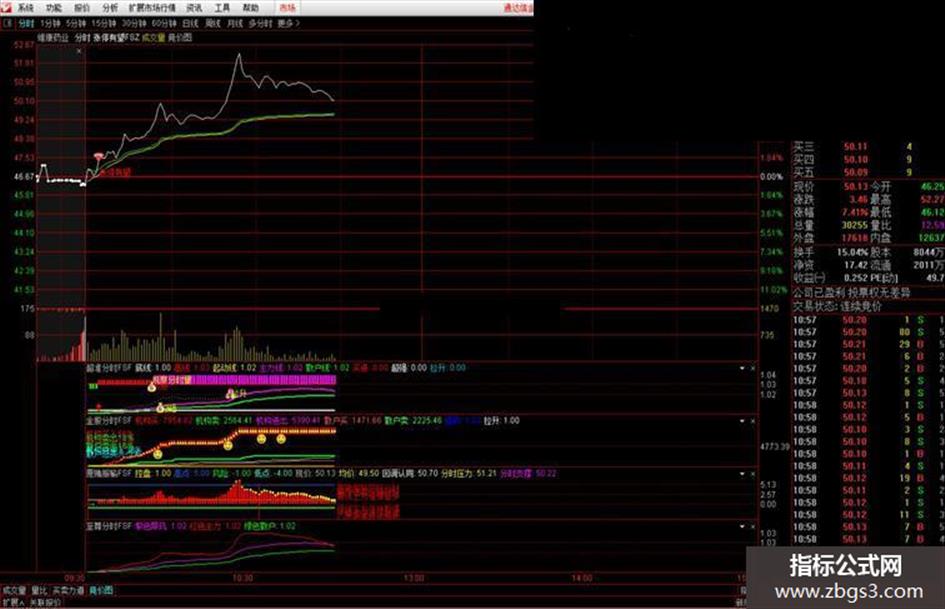
Task: Click 现价 50.13 value
Action: 855,186
